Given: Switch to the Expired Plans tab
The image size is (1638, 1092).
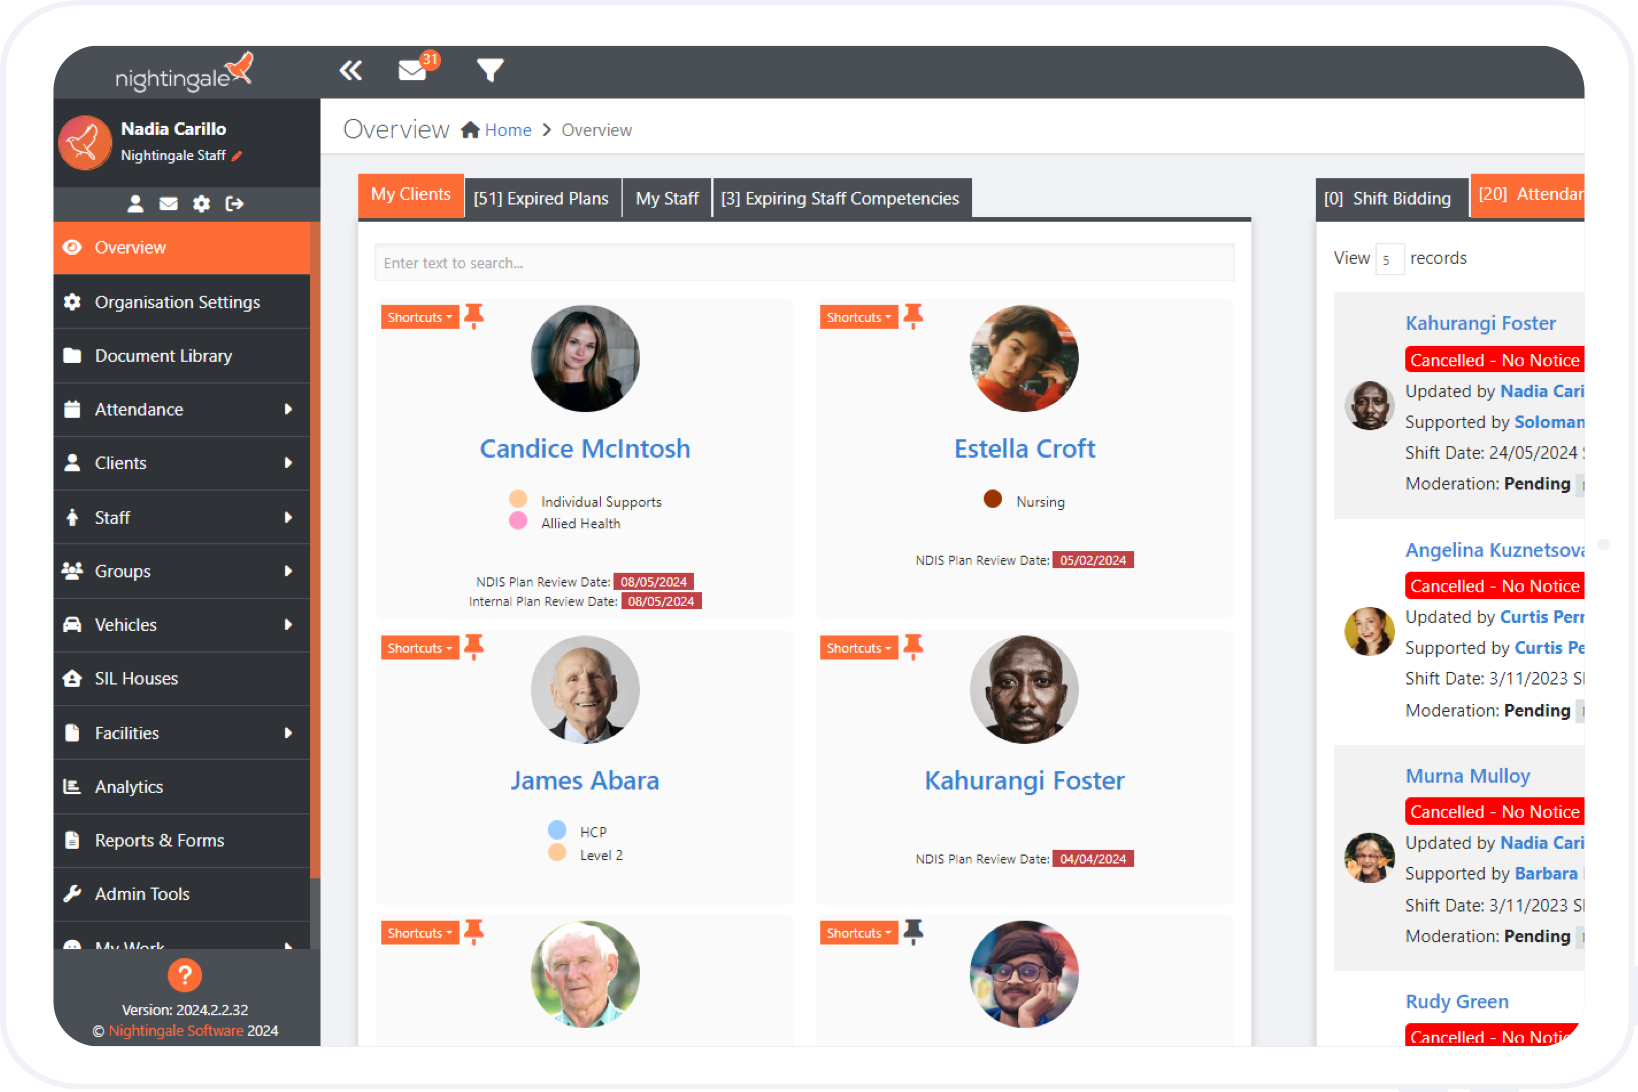Looking at the screenshot, I should pyautogui.click(x=542, y=197).
